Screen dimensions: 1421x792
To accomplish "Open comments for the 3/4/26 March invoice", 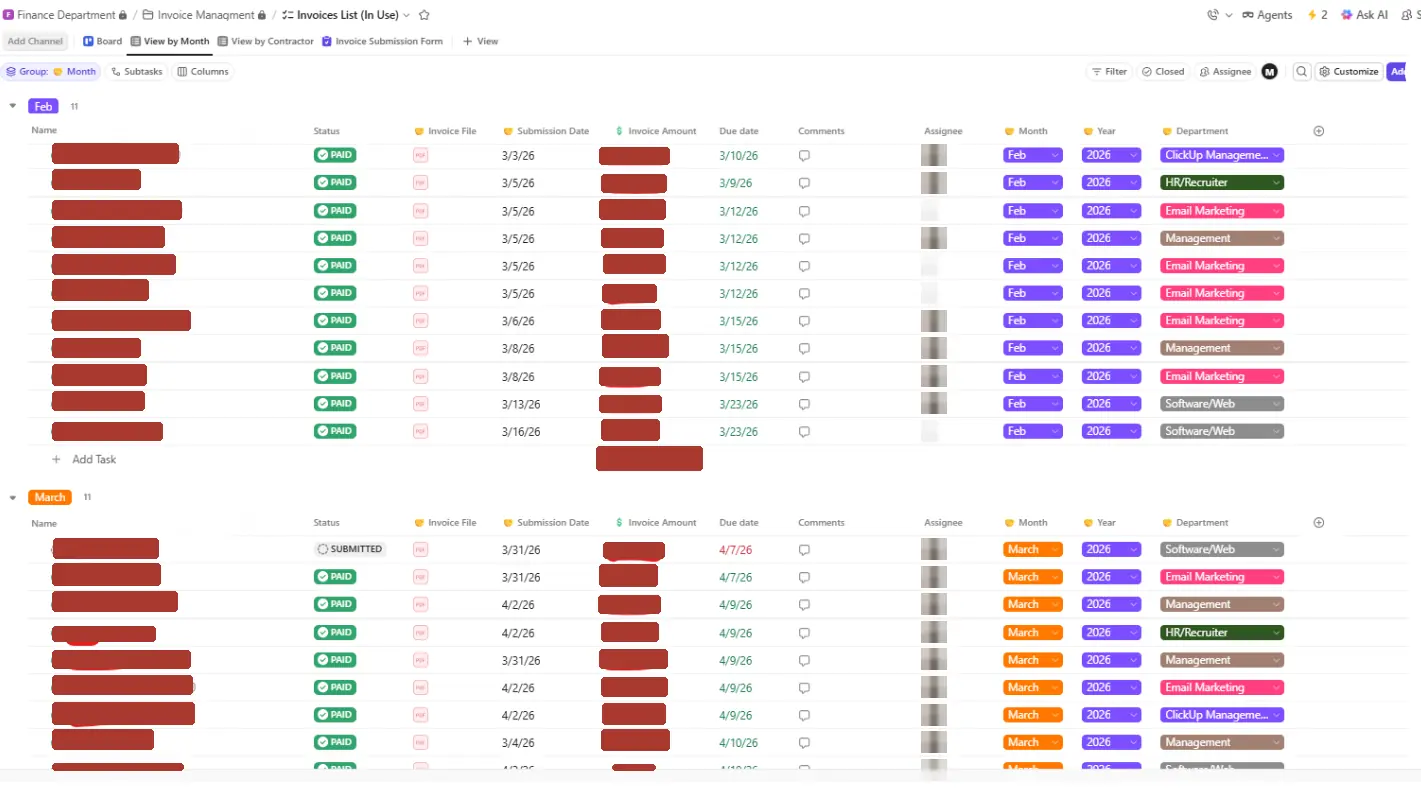I will [804, 743].
